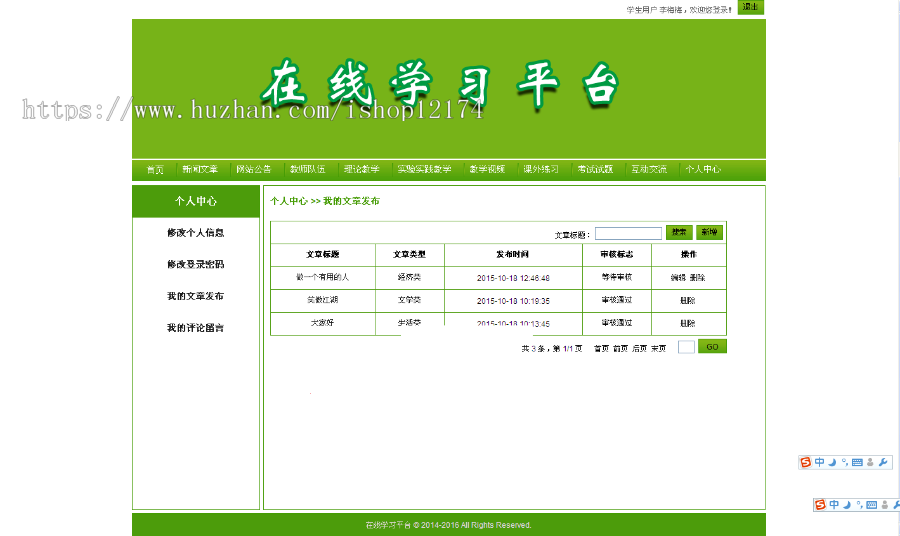The height and width of the screenshot is (536, 900).
Task: Click the 文章类型 column header
Action: coord(409,254)
